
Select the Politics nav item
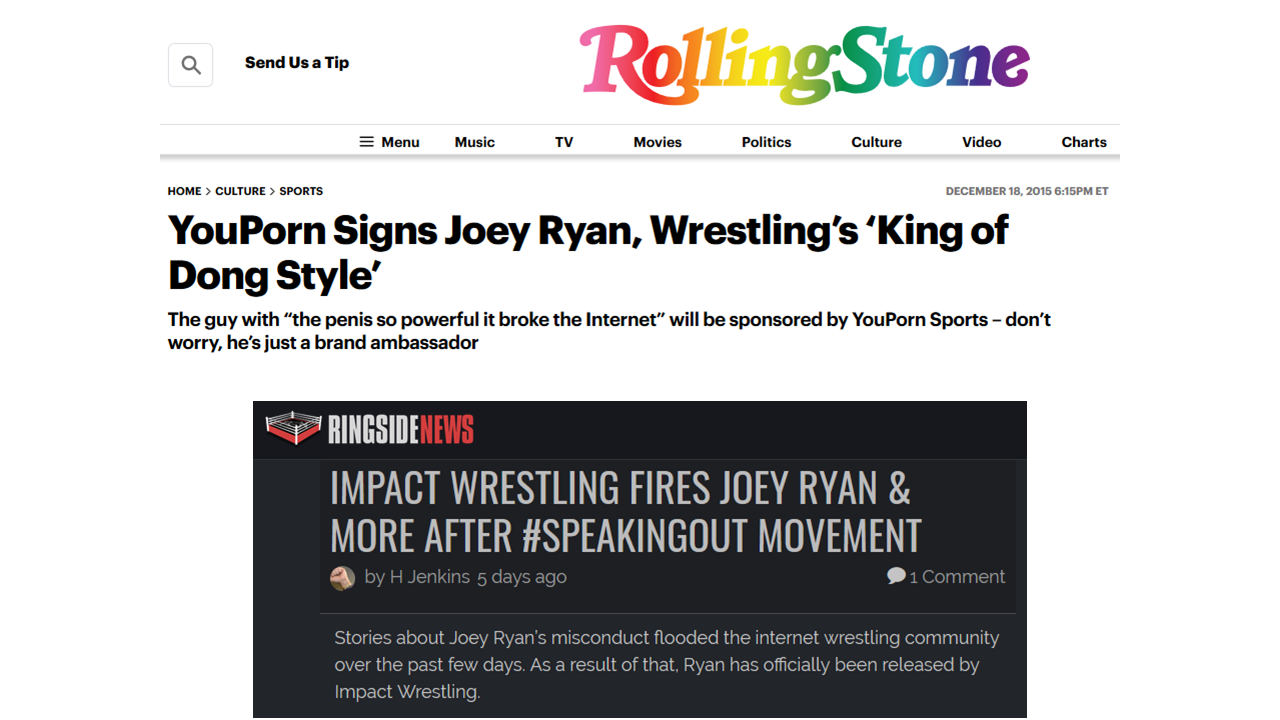coord(766,142)
